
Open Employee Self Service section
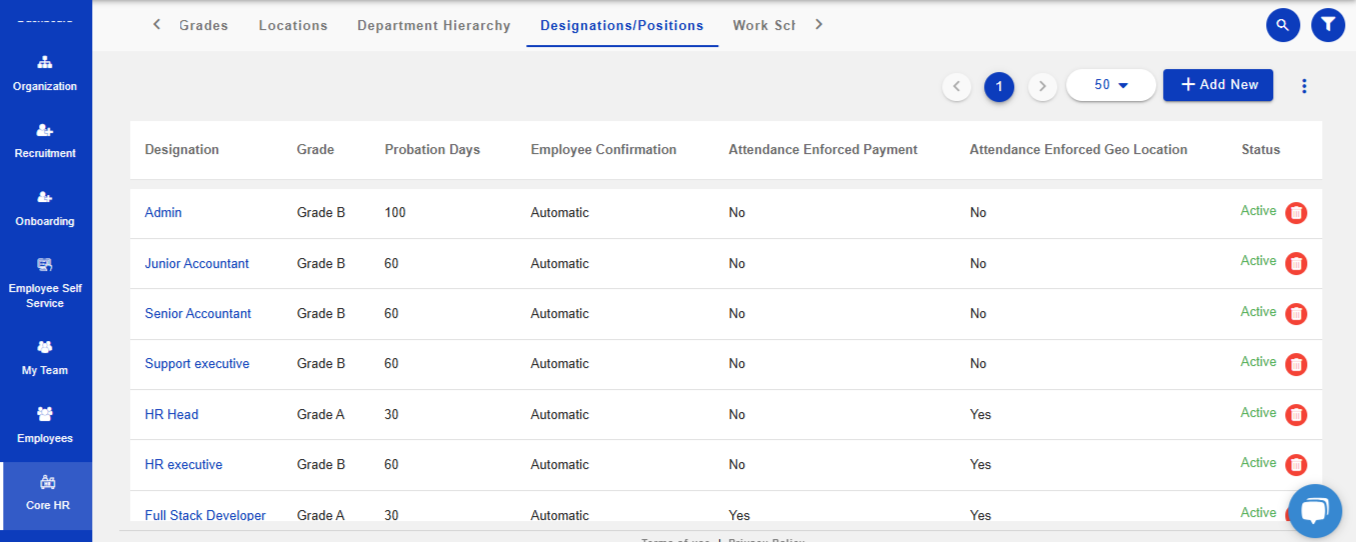coord(45,282)
